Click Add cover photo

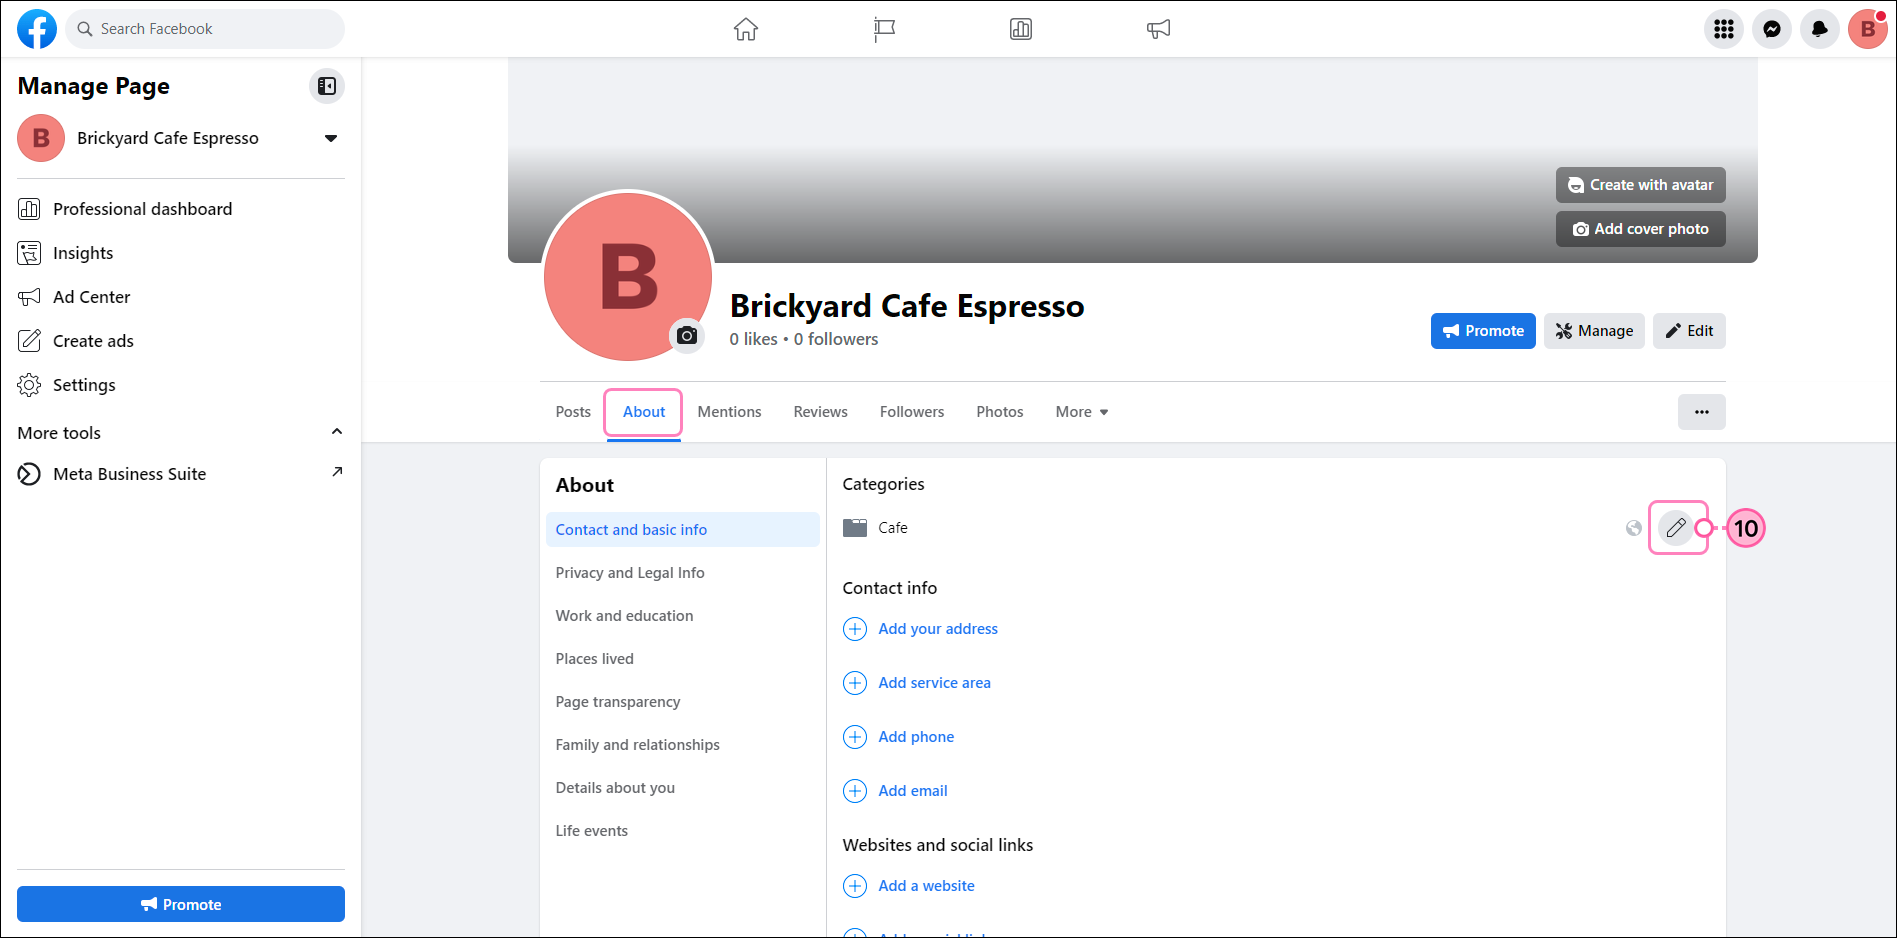pos(1640,229)
